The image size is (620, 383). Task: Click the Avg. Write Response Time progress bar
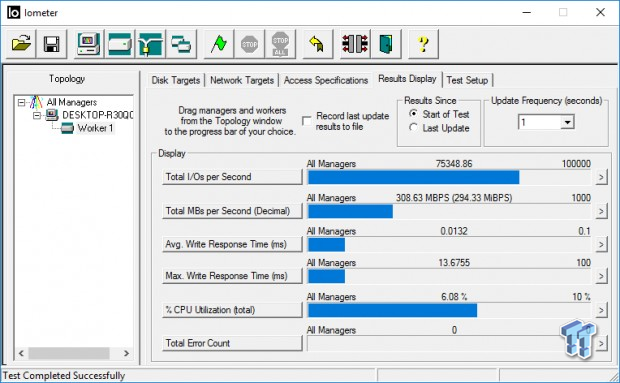pyautogui.click(x=450, y=245)
